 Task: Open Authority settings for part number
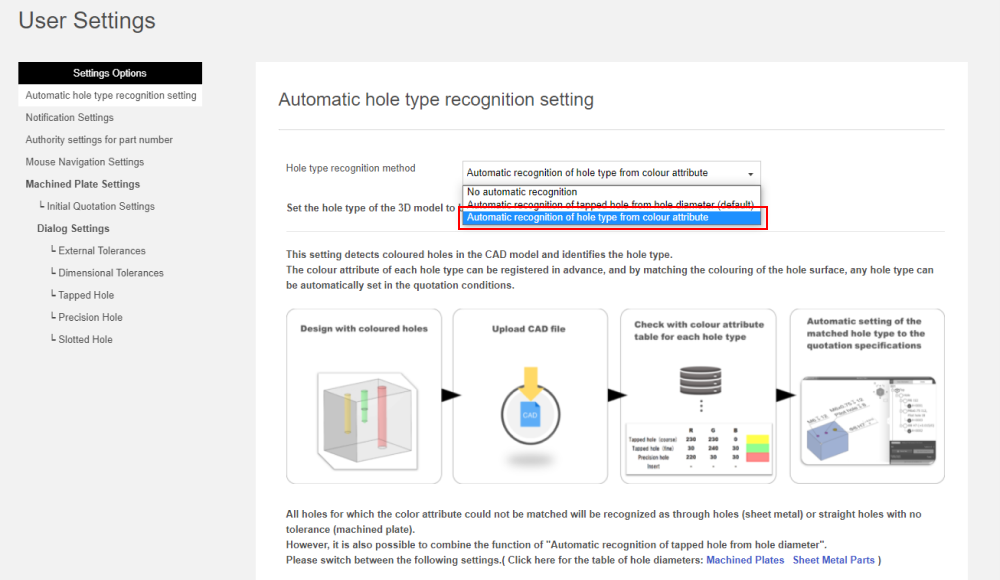coord(99,140)
